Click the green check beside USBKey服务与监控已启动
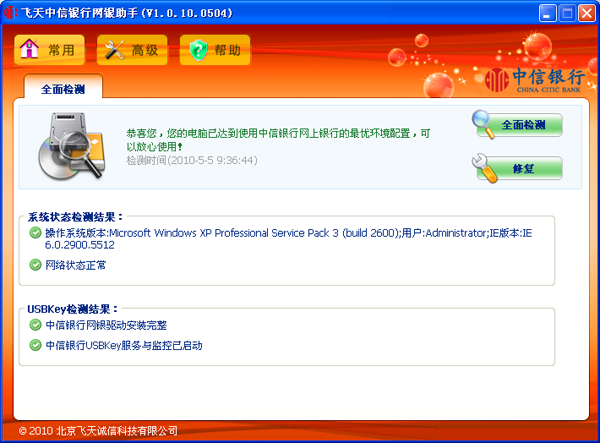 [x=35, y=345]
